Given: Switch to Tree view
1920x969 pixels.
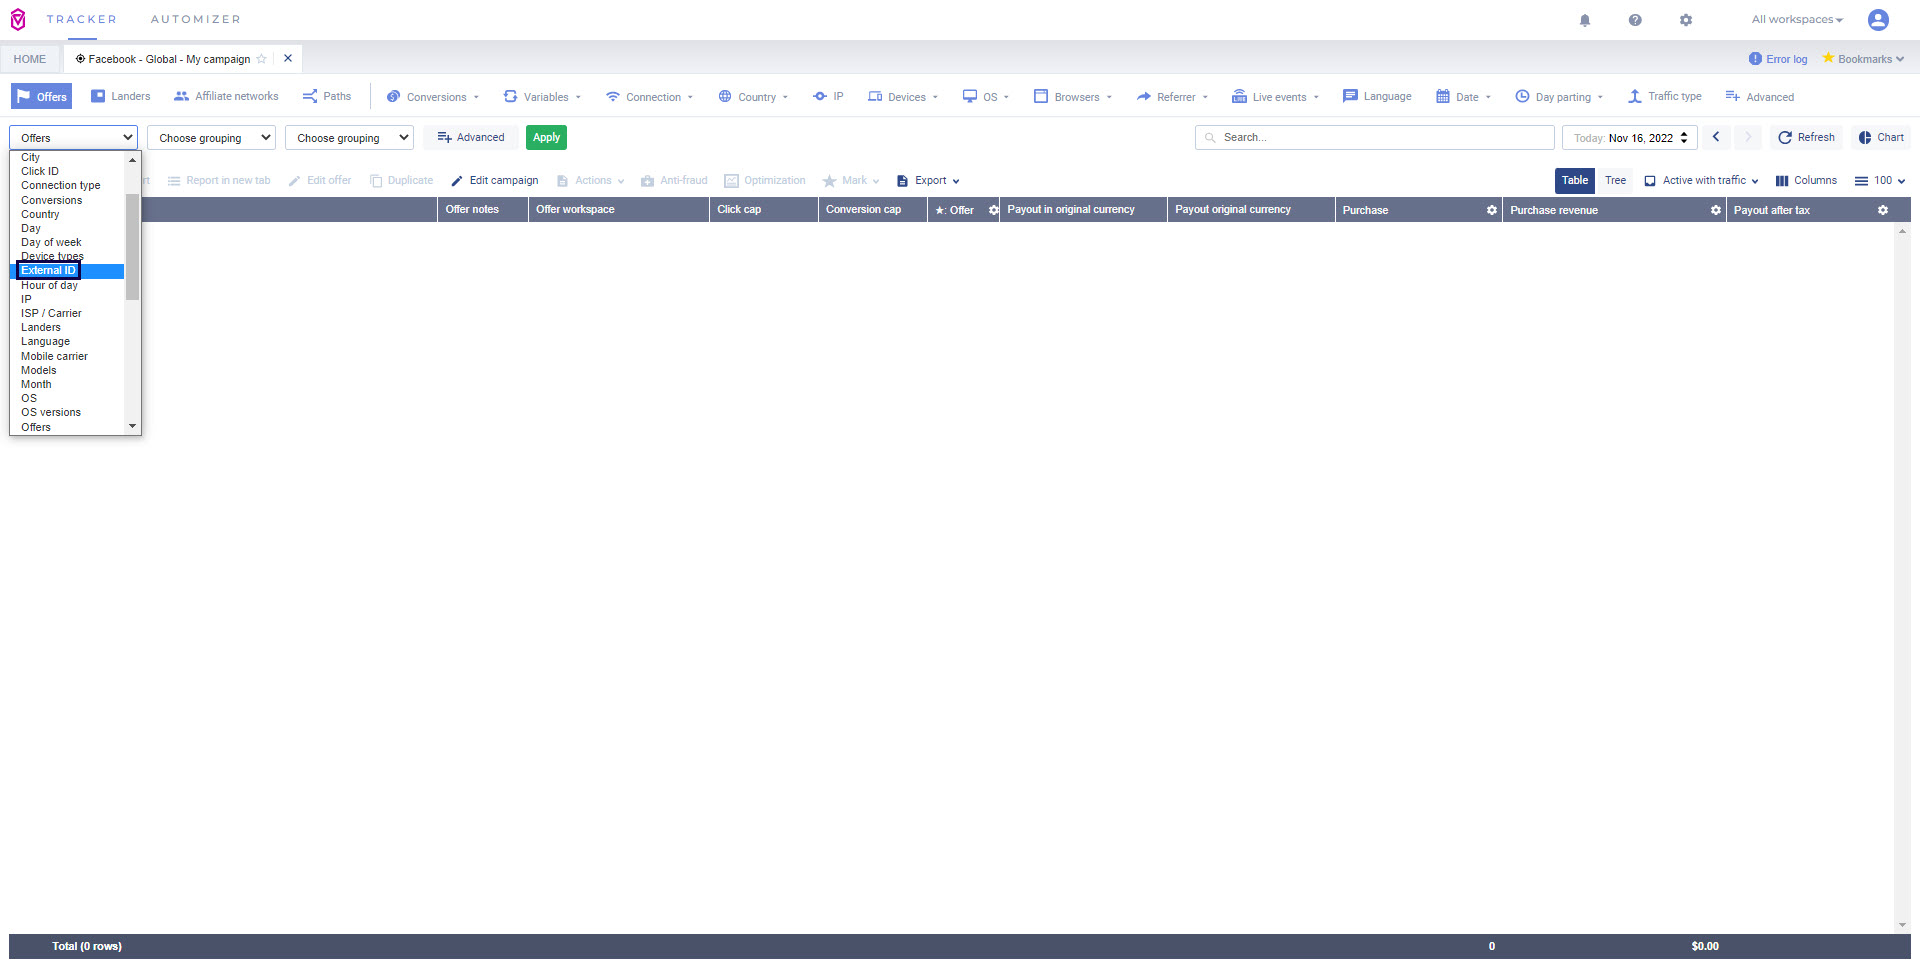Looking at the screenshot, I should 1615,180.
